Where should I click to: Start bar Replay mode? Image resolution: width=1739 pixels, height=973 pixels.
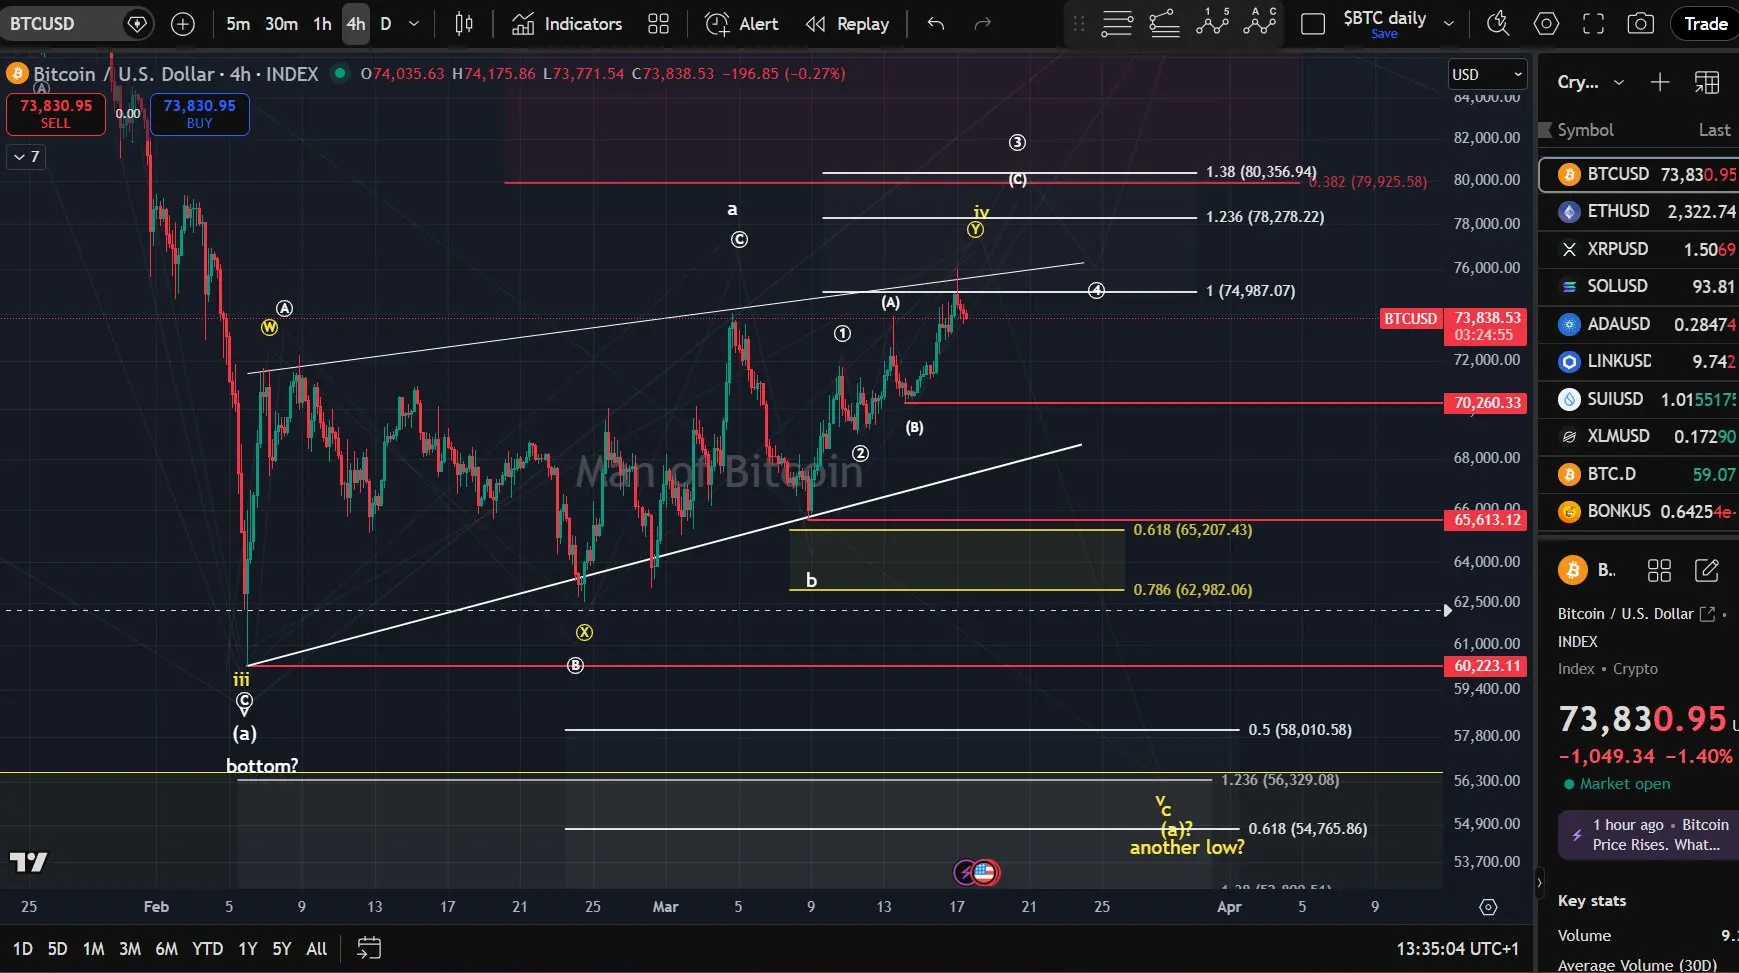(847, 24)
